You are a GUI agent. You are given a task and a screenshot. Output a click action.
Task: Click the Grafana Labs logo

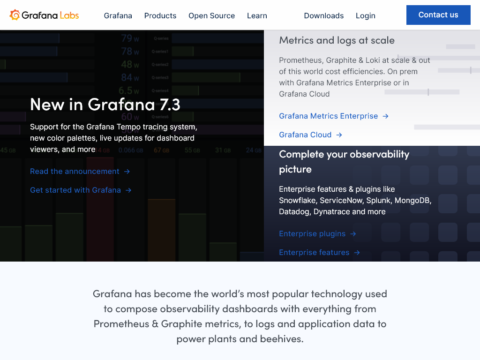pyautogui.click(x=44, y=15)
